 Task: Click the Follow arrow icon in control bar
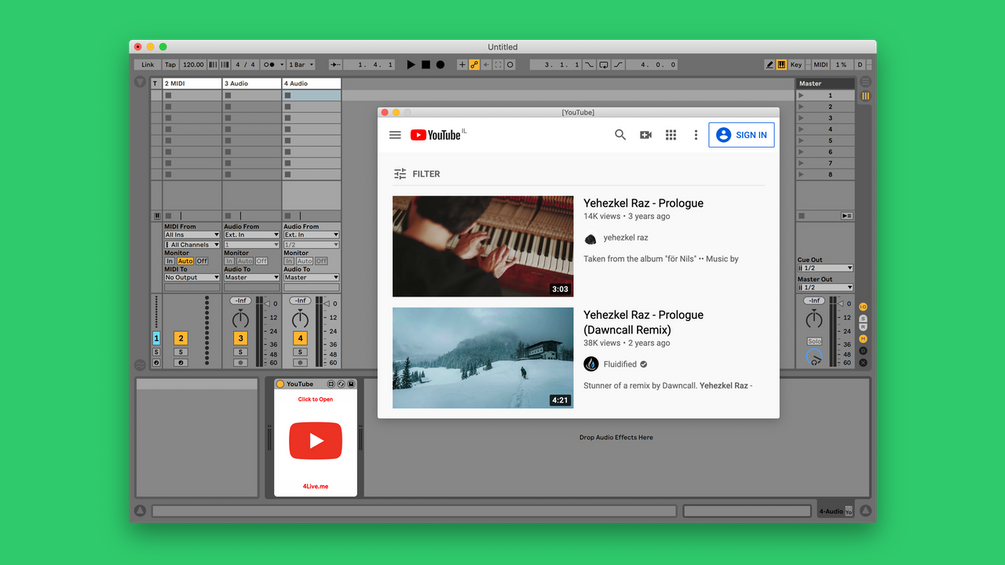click(335, 65)
